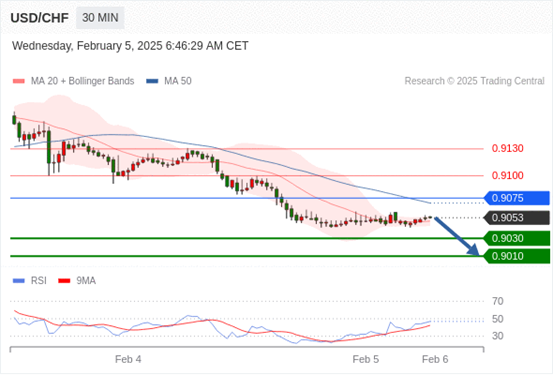Click the Feb 4 date axis label
The height and width of the screenshot is (375, 553).
pyautogui.click(x=128, y=359)
